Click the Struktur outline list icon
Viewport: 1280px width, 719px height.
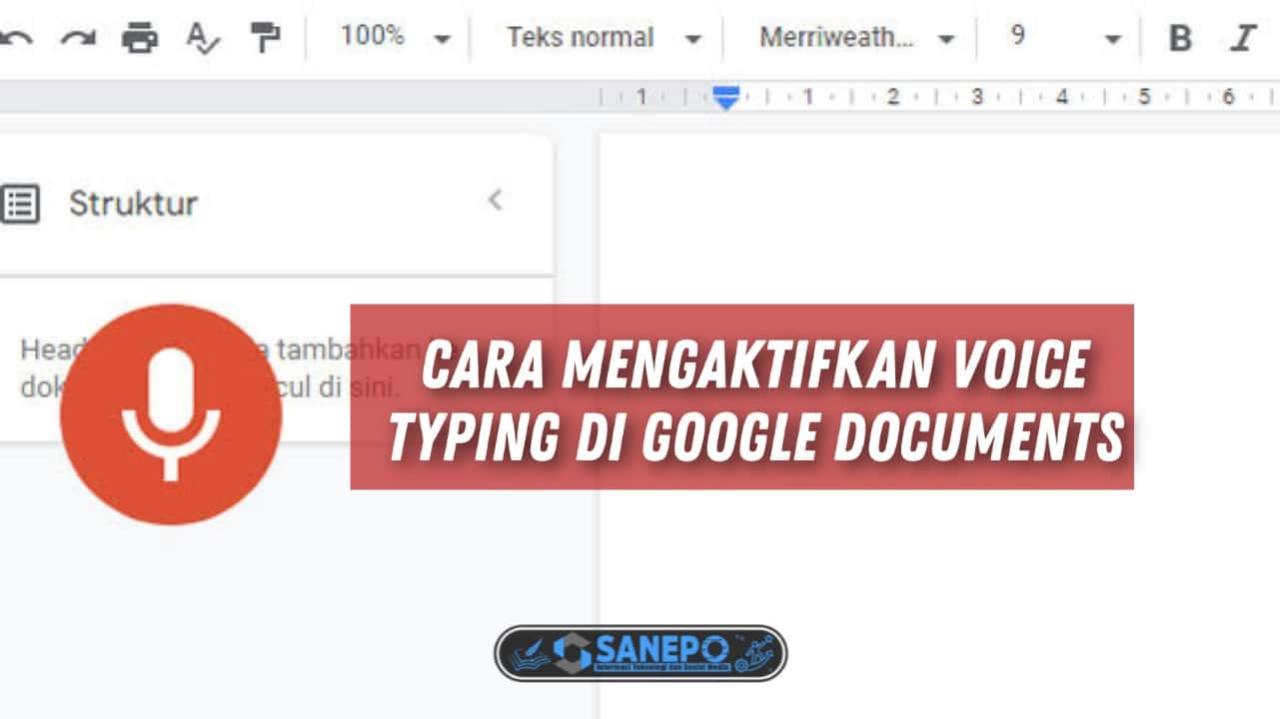[x=19, y=203]
